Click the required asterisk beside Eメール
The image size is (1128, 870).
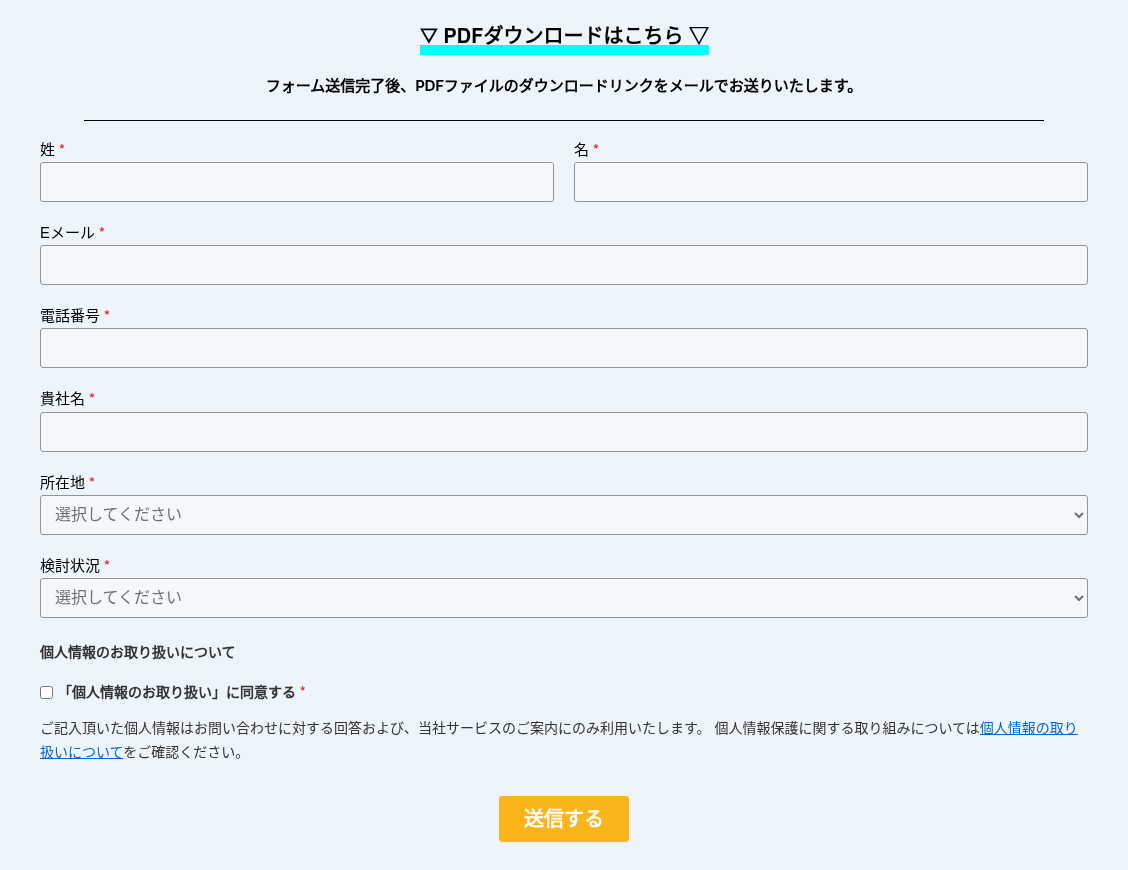point(99,231)
